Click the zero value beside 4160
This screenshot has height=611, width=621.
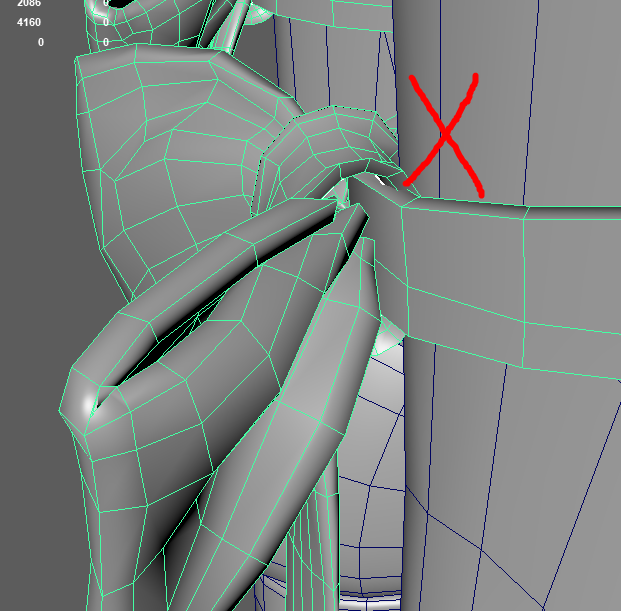[x=106, y=22]
